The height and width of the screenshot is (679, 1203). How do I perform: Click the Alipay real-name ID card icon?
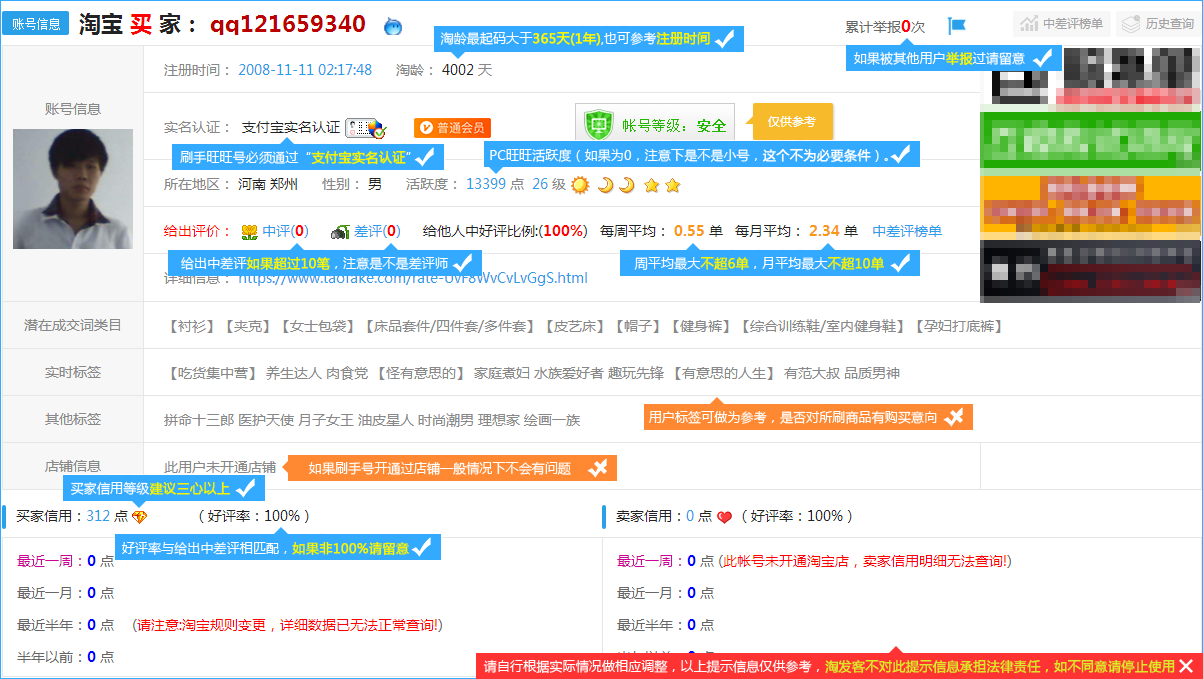coord(365,128)
